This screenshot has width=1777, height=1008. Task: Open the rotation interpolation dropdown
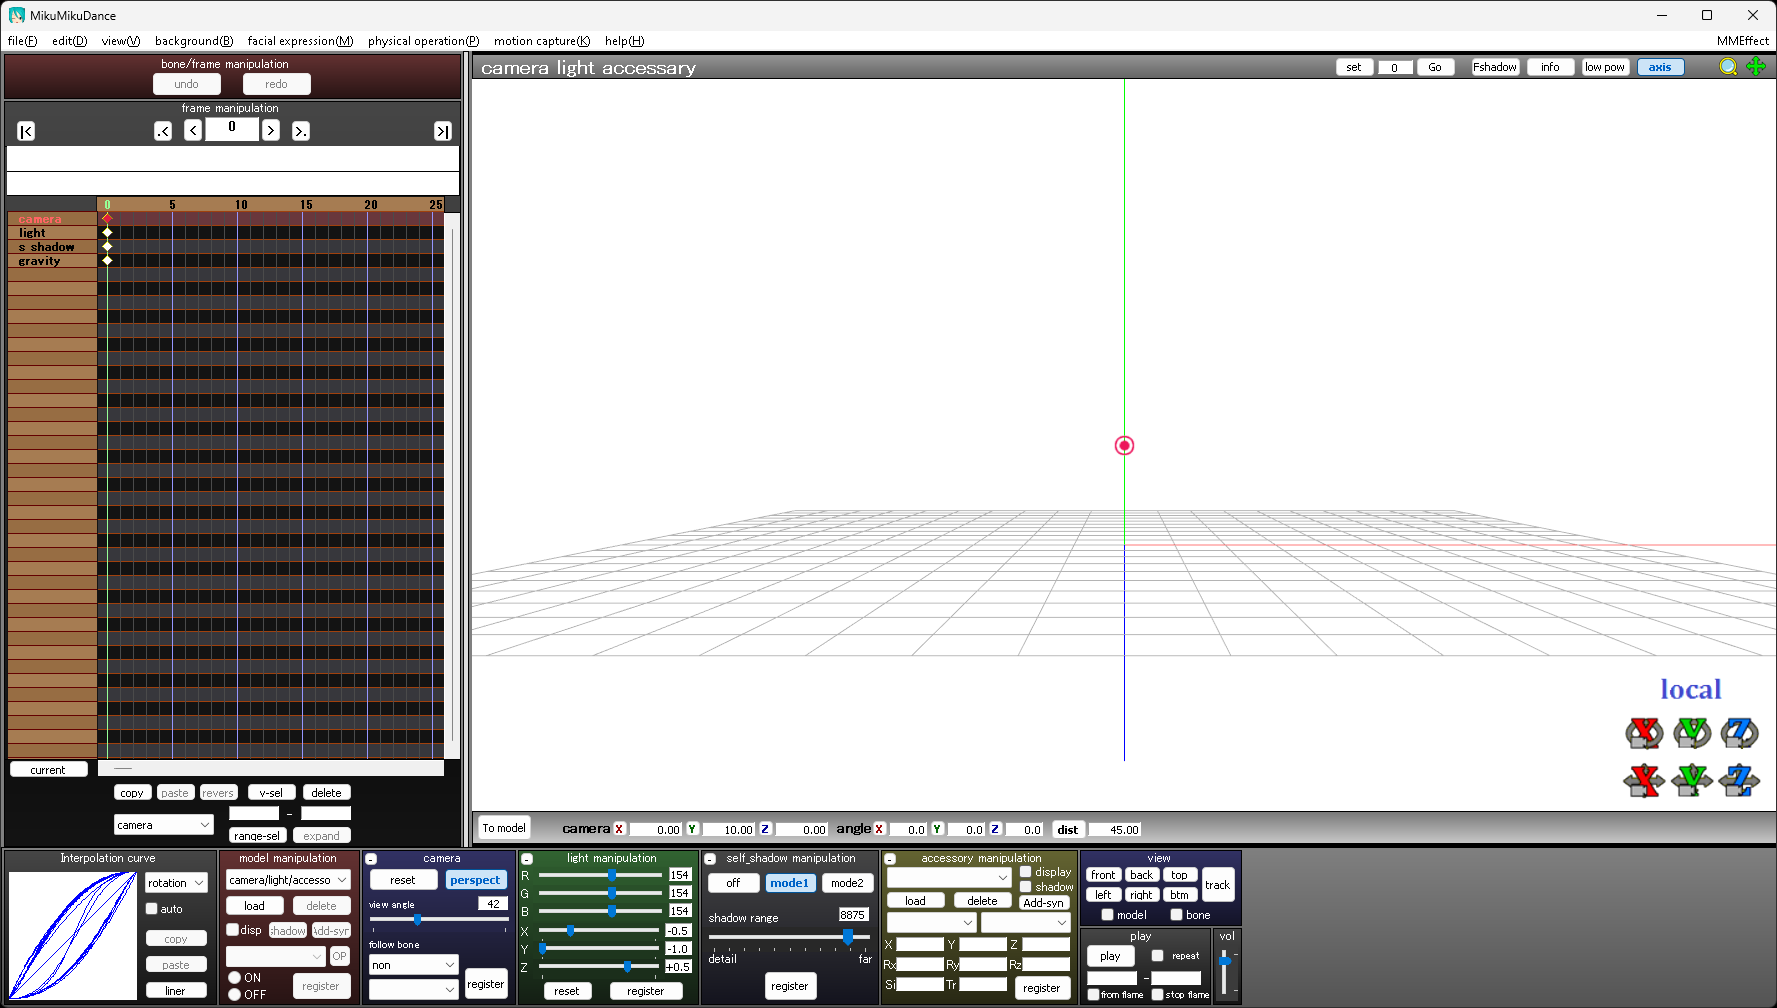176,883
